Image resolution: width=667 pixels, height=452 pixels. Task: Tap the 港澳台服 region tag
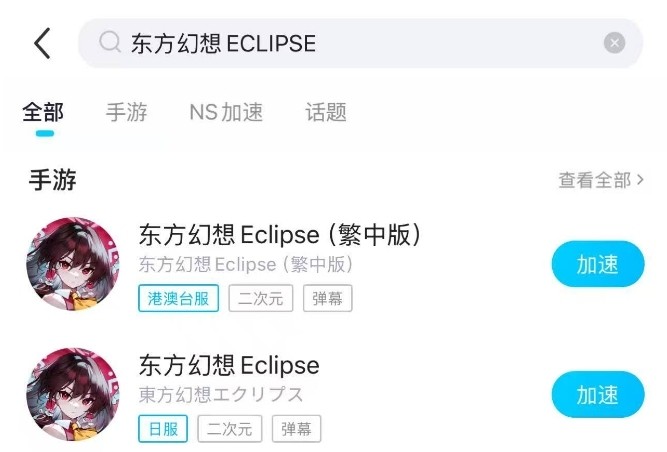click(x=179, y=297)
